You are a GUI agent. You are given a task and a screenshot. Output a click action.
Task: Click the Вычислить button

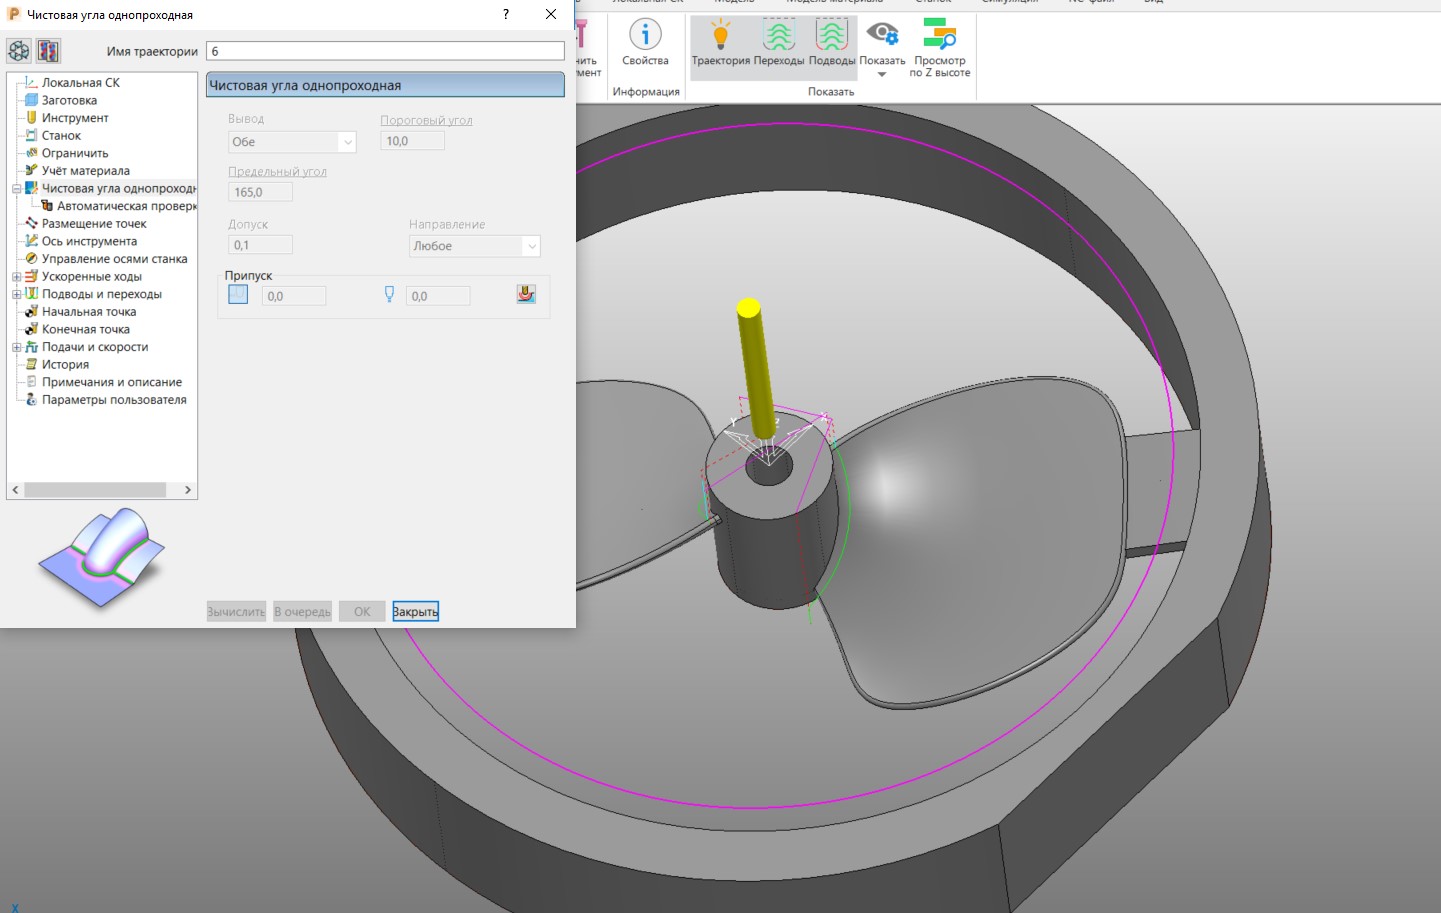pyautogui.click(x=236, y=612)
